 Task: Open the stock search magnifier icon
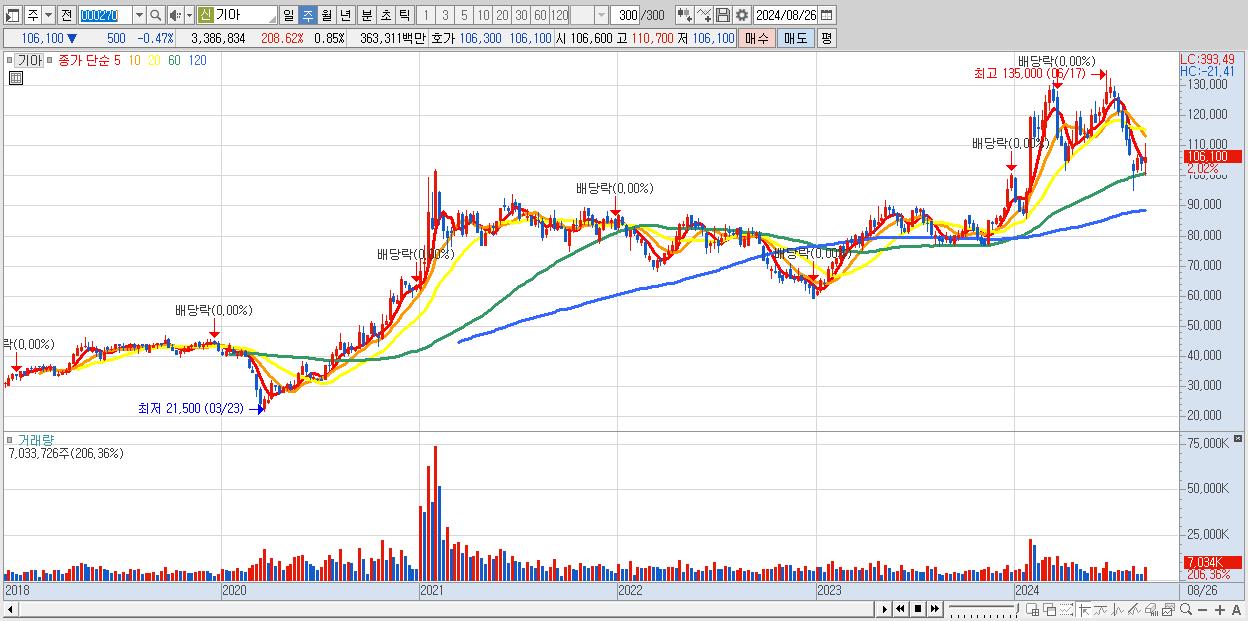coord(155,15)
